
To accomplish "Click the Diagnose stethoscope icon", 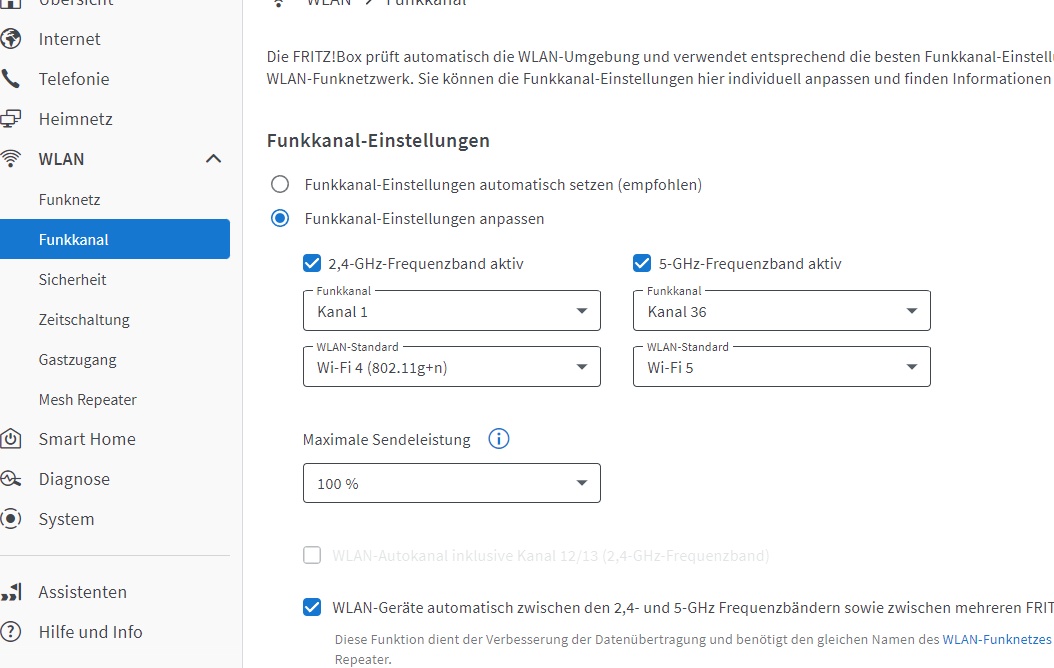I will 14,479.
